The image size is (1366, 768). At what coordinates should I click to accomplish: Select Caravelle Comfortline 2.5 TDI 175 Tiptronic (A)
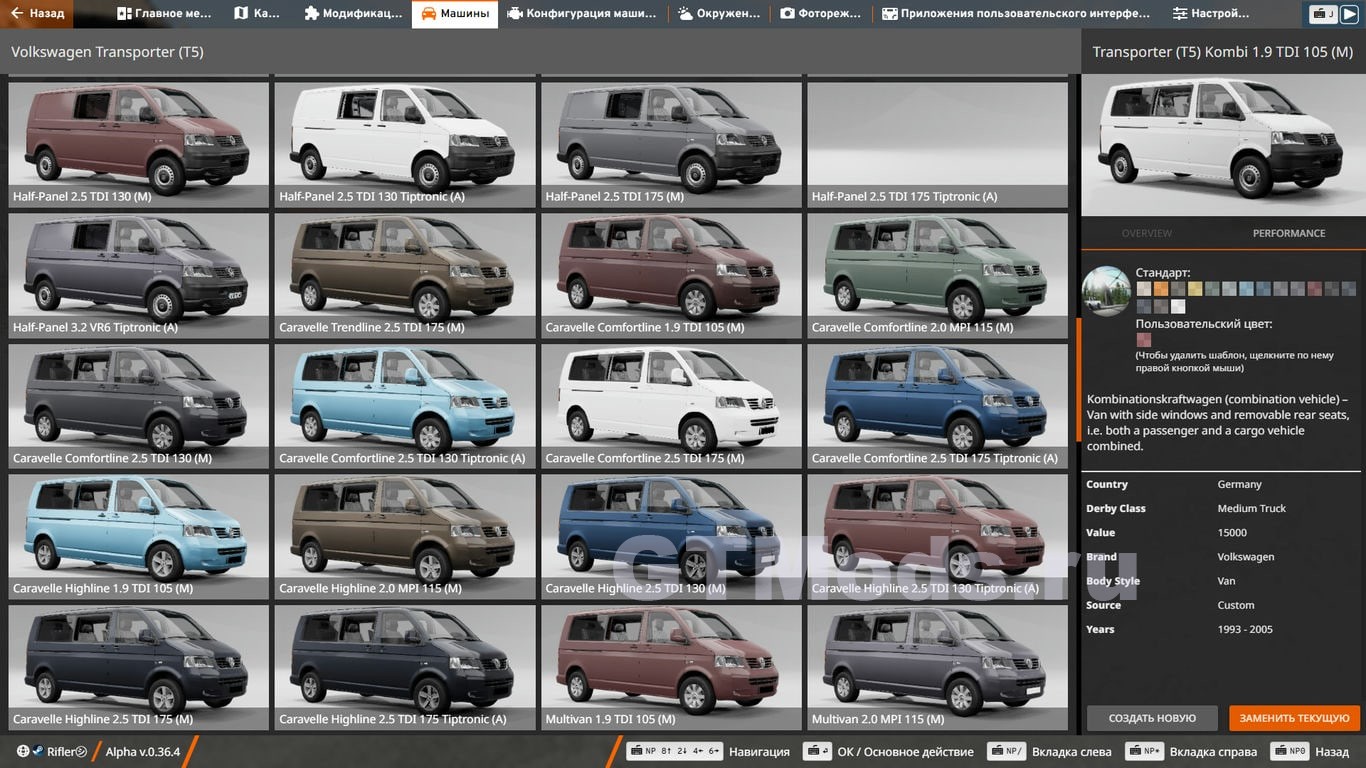click(x=938, y=406)
